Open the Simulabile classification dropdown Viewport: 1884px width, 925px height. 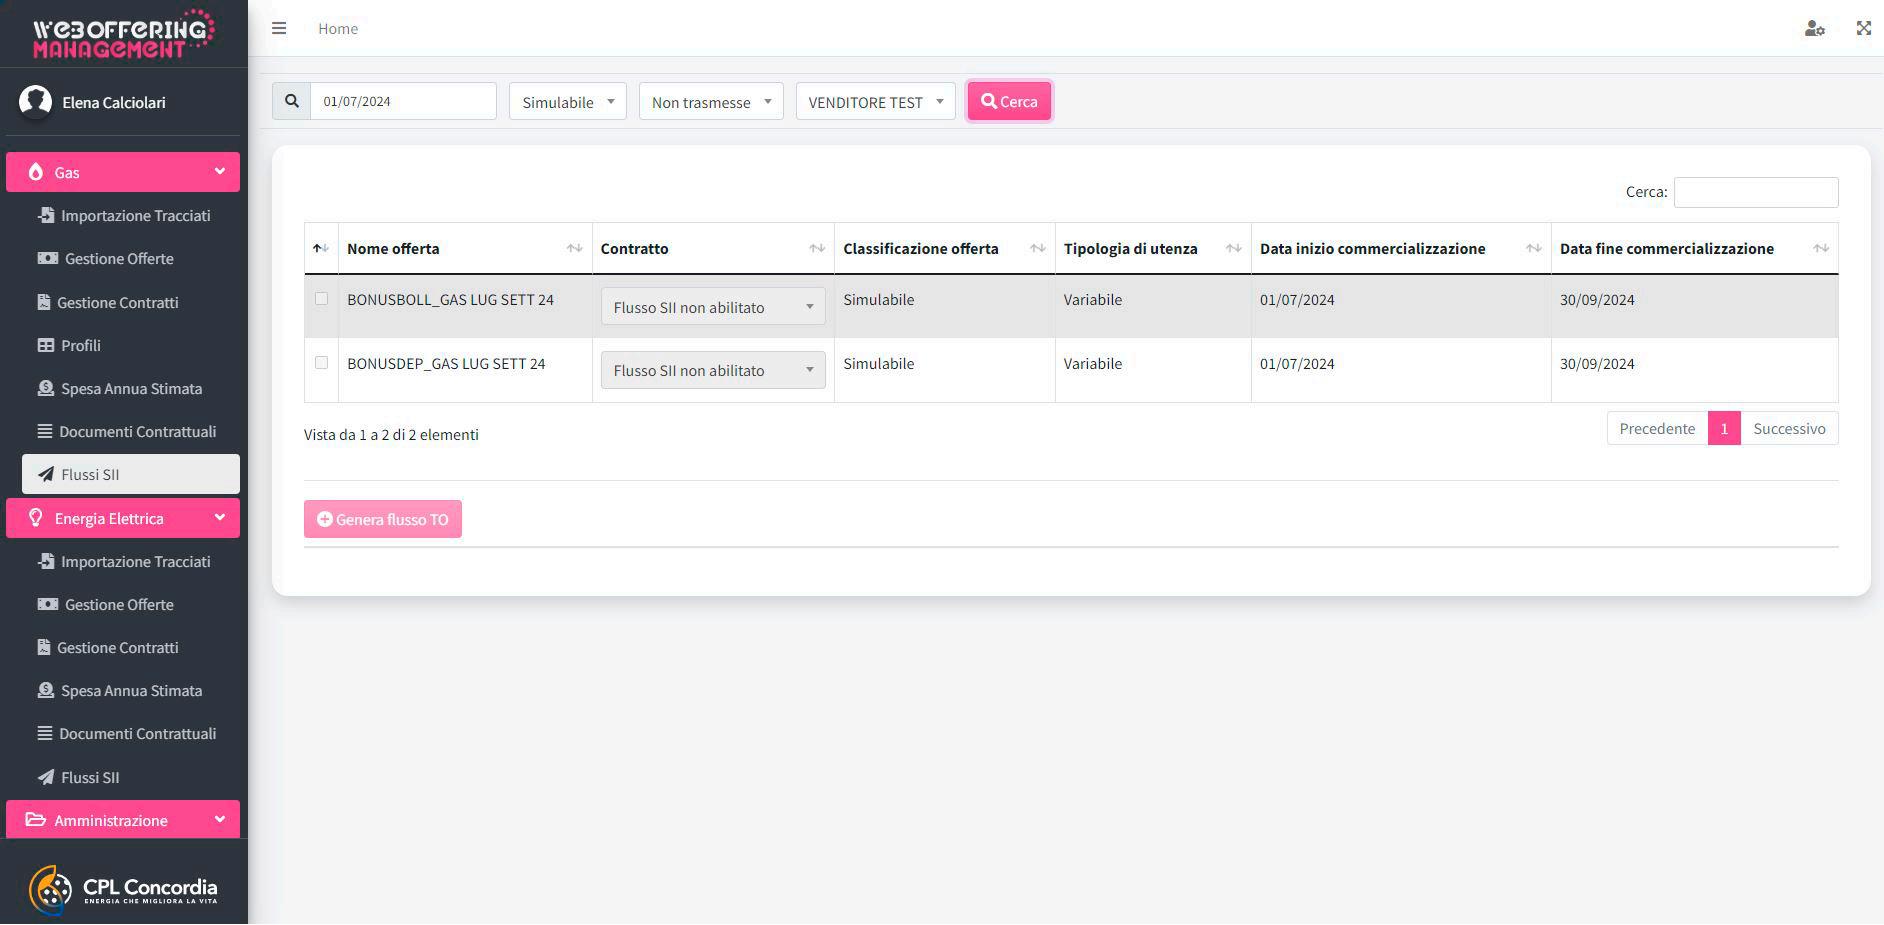pyautogui.click(x=568, y=101)
